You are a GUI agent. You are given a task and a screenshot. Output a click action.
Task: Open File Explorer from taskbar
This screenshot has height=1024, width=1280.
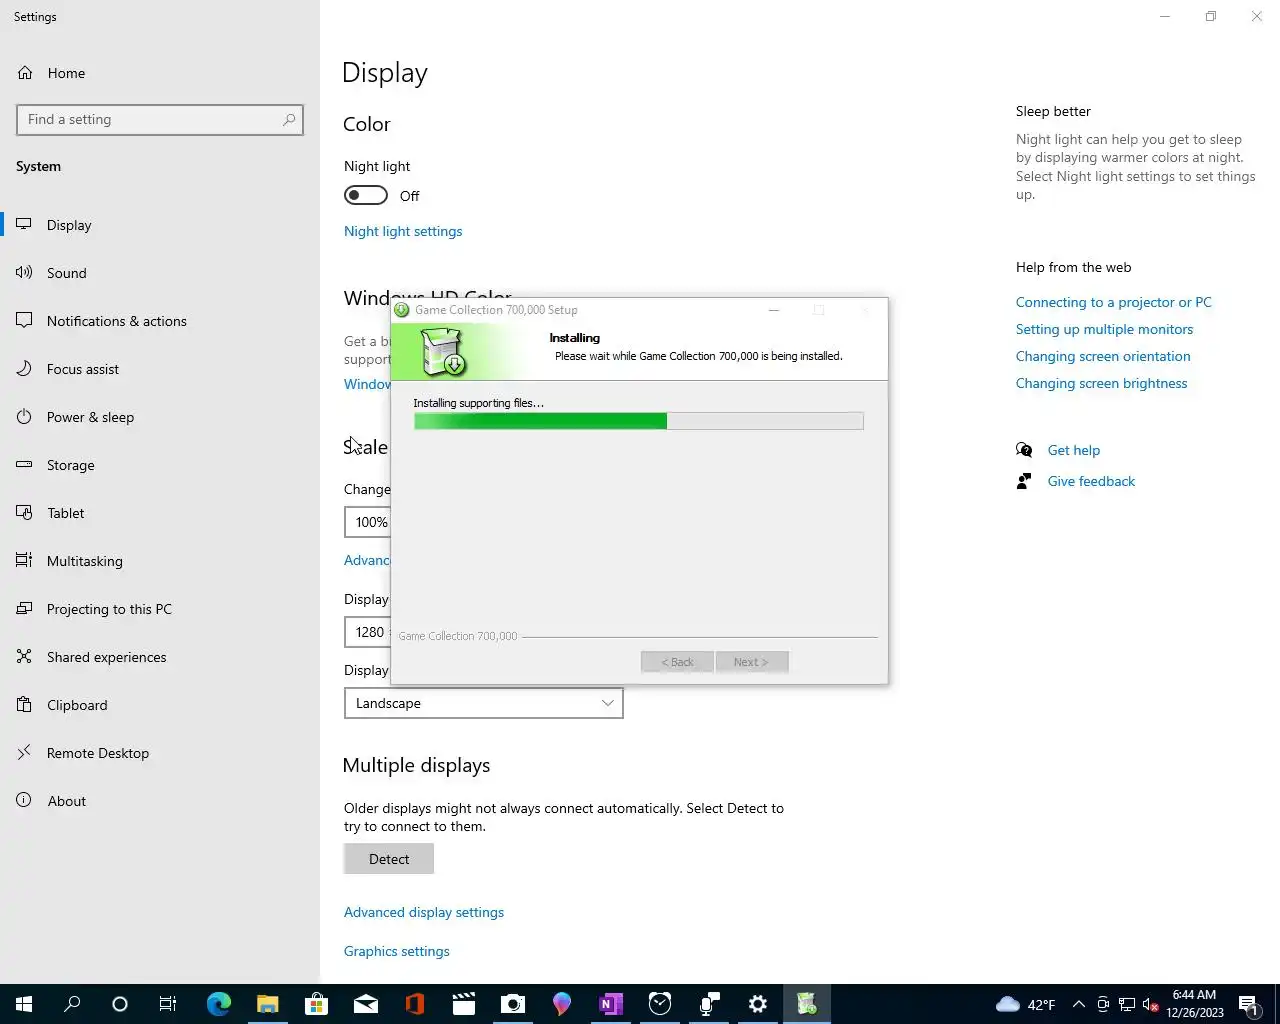click(268, 1004)
